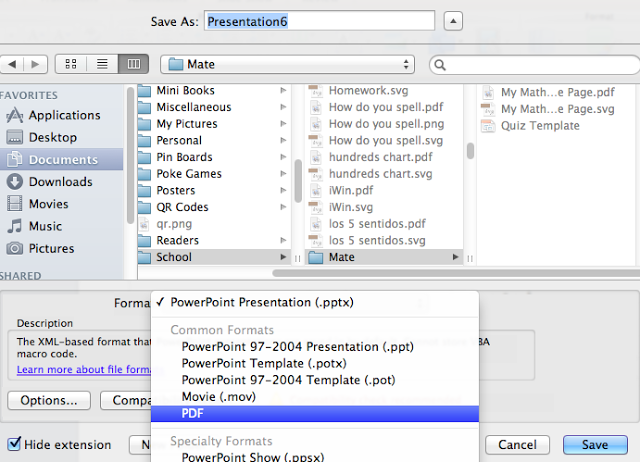Image resolution: width=640 pixels, height=462 pixels.
Task: Choose PowerPoint 97-2004 Template (.pot)
Action: [315, 380]
